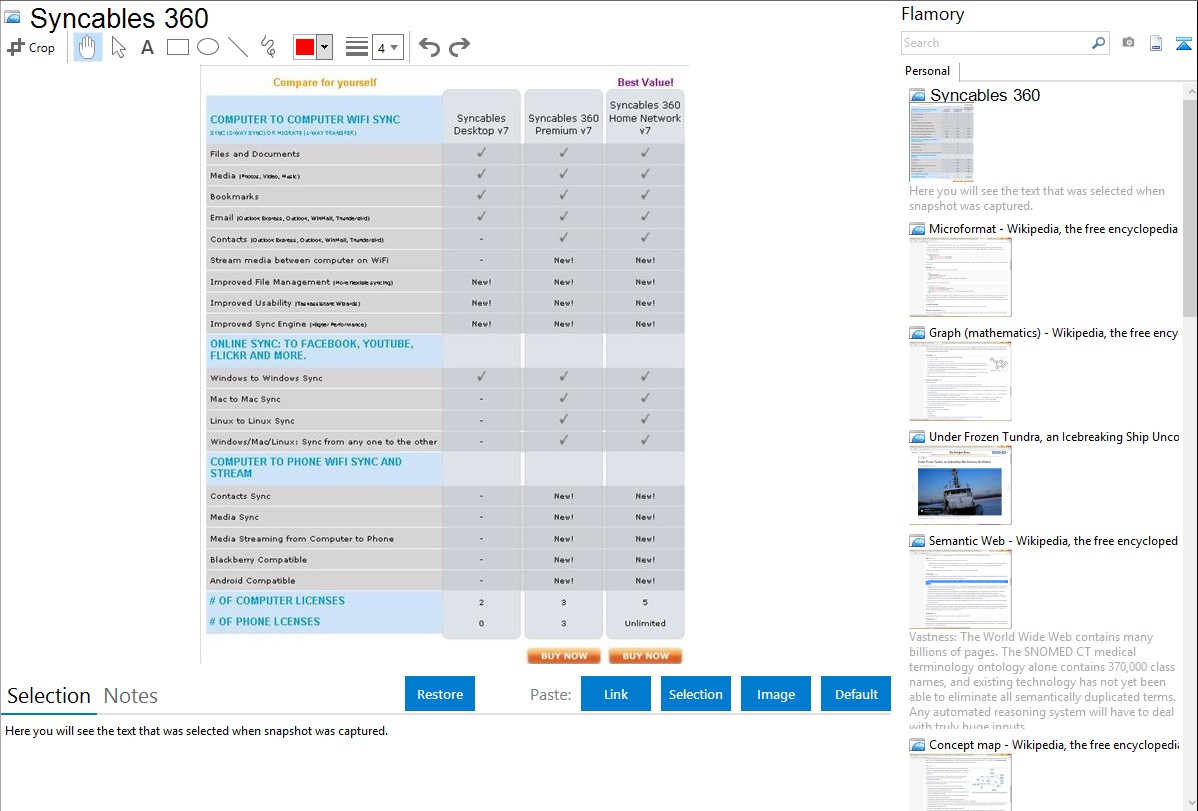Viewport: 1198px width, 811px height.
Task: Open the Microformat Wikipedia snapshot thumbnail
Action: point(960,277)
